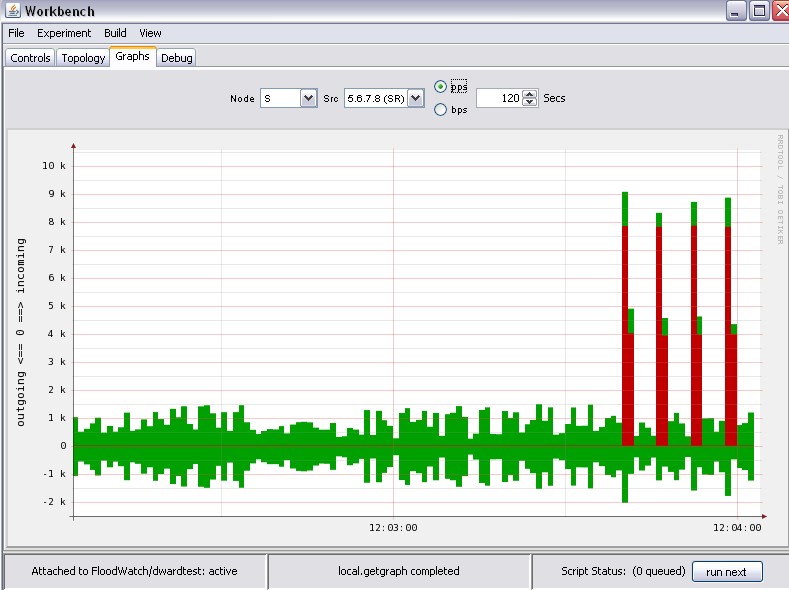789x590 pixels.
Task: Maximize the Workbench window
Action: (x=759, y=11)
